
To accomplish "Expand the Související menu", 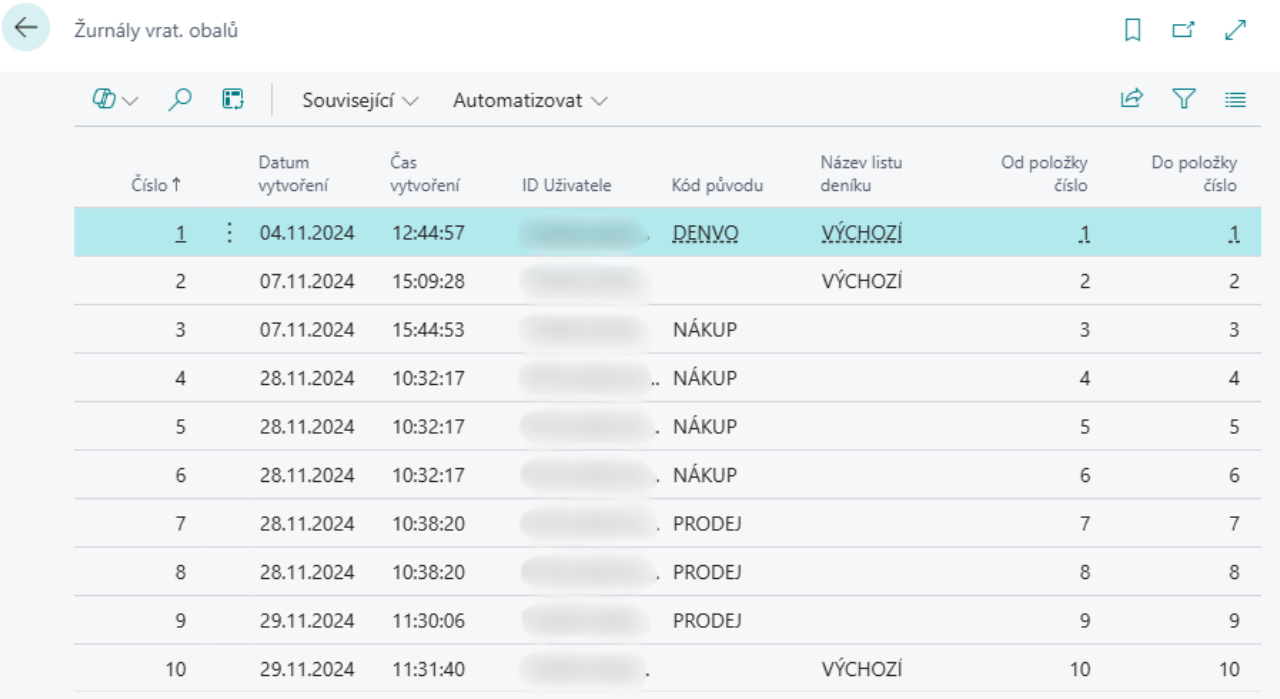I will click(x=361, y=101).
